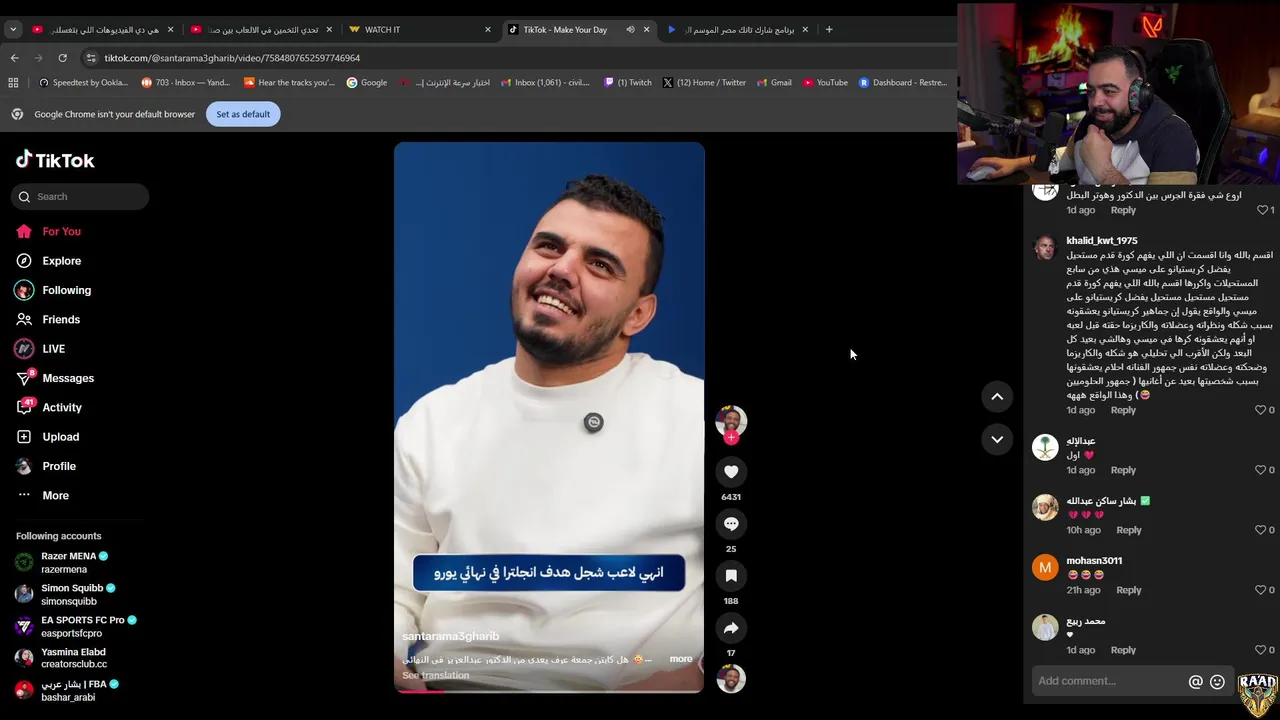Open khalid_kwt_1975 commenter avatar
Viewport: 1280px width, 720px height.
pyautogui.click(x=1045, y=248)
